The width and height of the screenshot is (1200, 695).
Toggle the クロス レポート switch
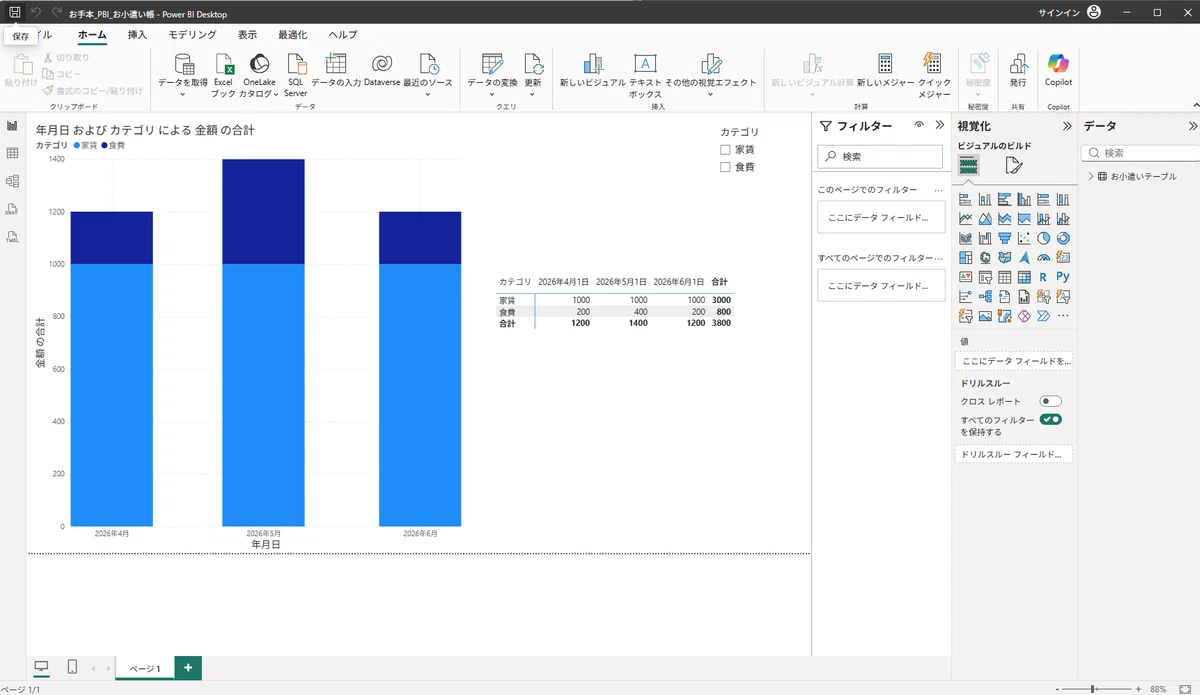tap(1050, 401)
